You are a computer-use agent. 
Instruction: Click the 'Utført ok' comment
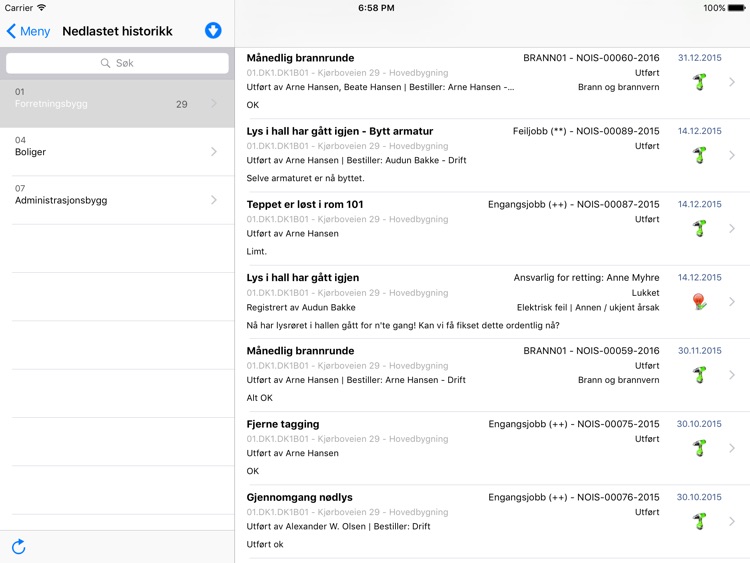pos(265,544)
